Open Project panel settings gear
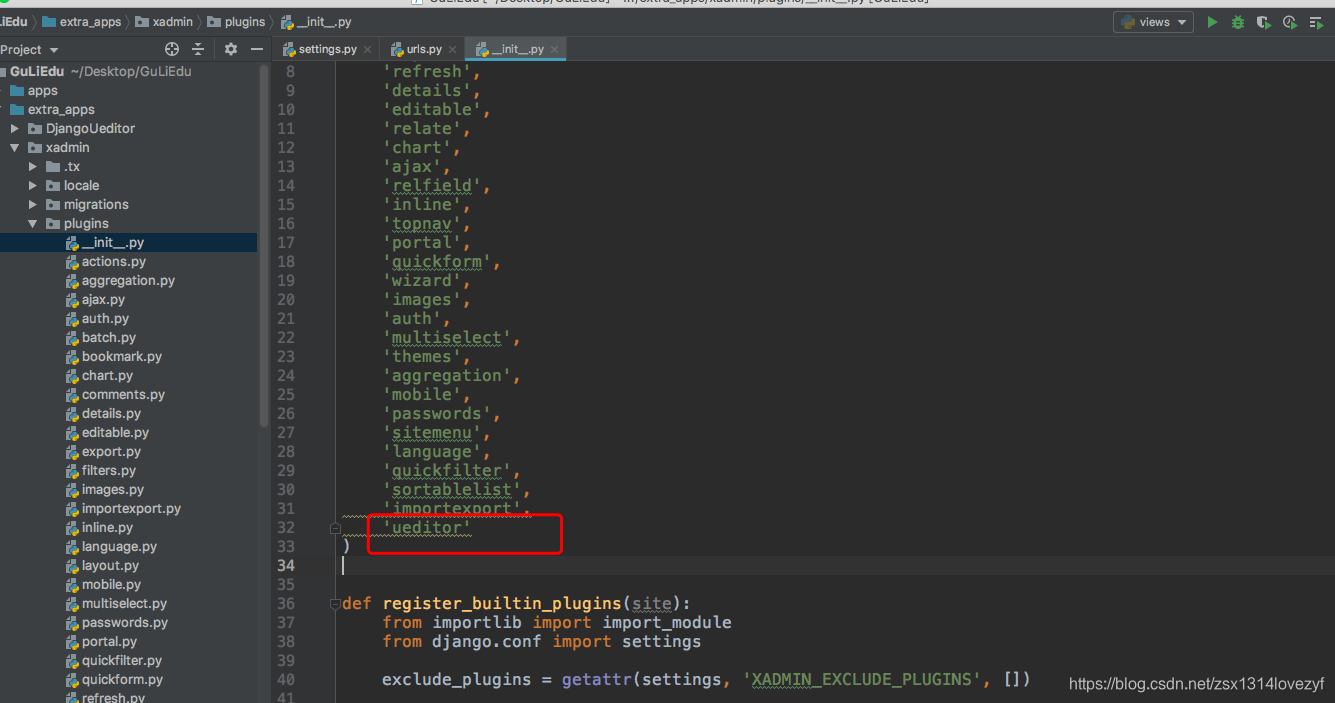The width and height of the screenshot is (1335, 703). pos(231,49)
